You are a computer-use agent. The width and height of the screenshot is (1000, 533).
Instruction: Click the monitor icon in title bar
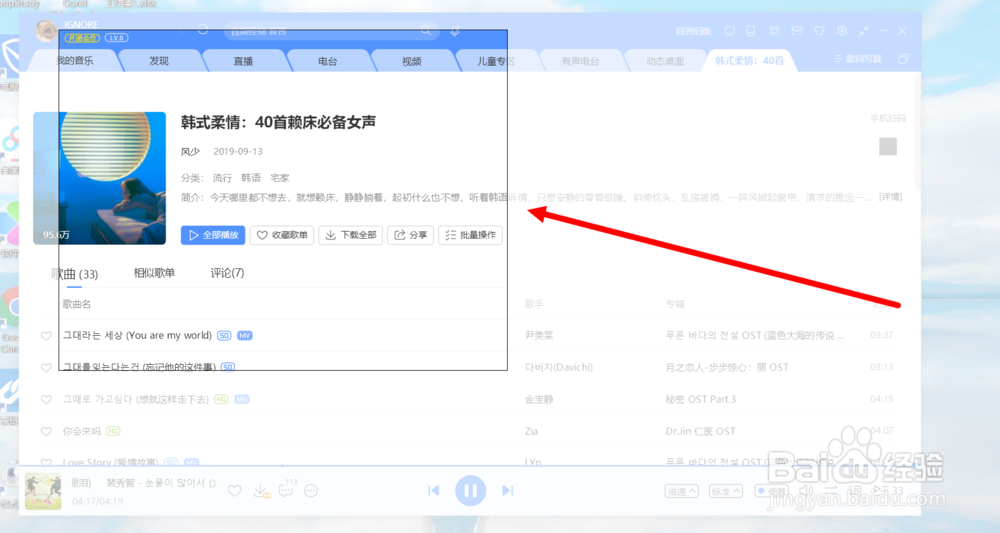pos(730,31)
